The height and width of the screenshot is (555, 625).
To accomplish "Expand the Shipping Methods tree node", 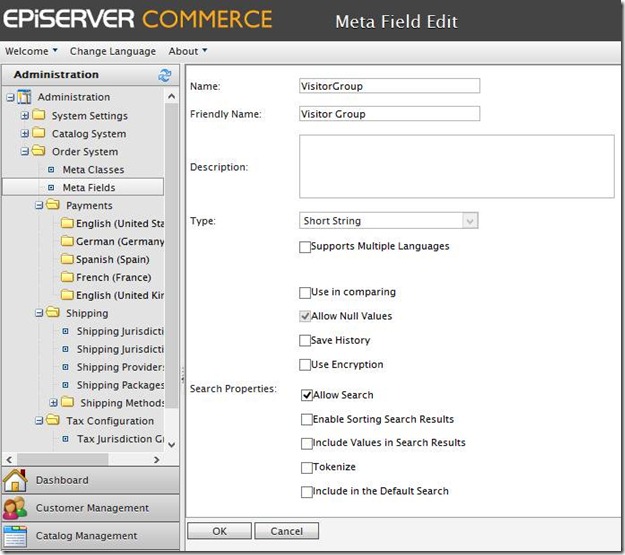I will click(53, 403).
